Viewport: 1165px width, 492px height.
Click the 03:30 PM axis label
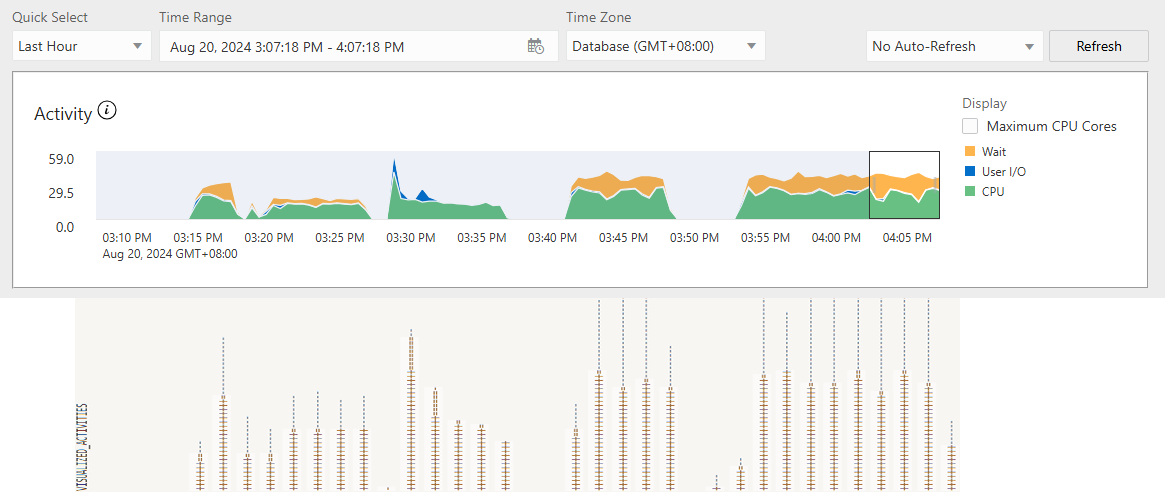coord(411,238)
